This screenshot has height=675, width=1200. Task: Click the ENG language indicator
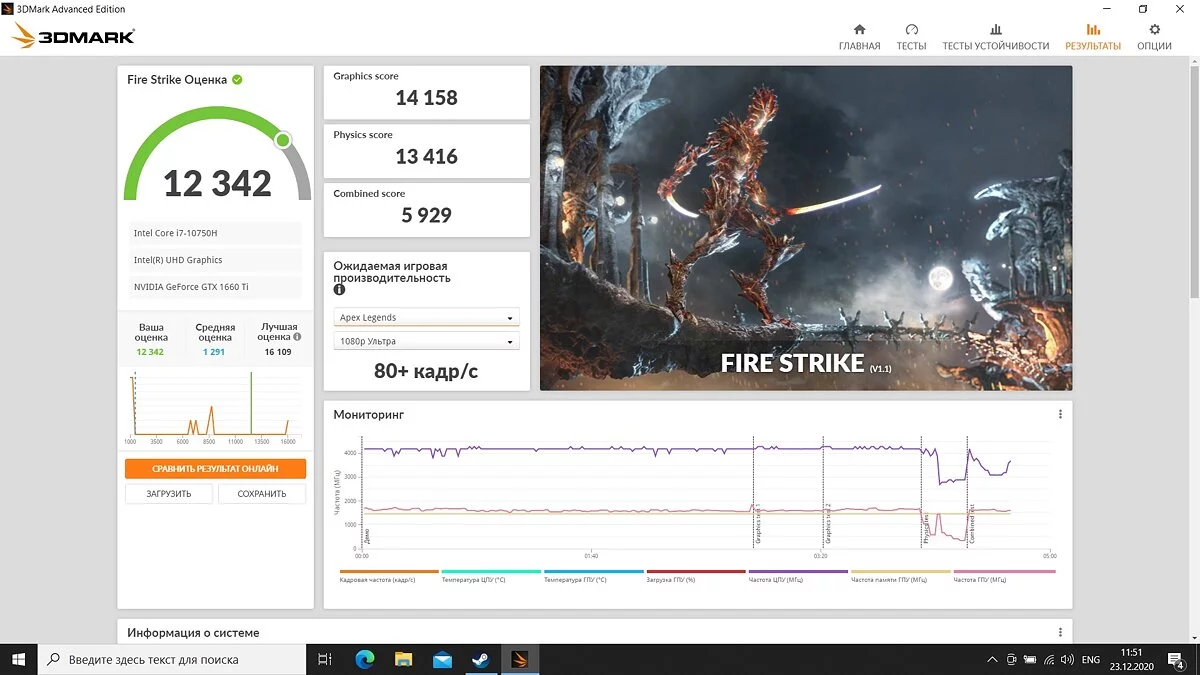pyautogui.click(x=1091, y=659)
